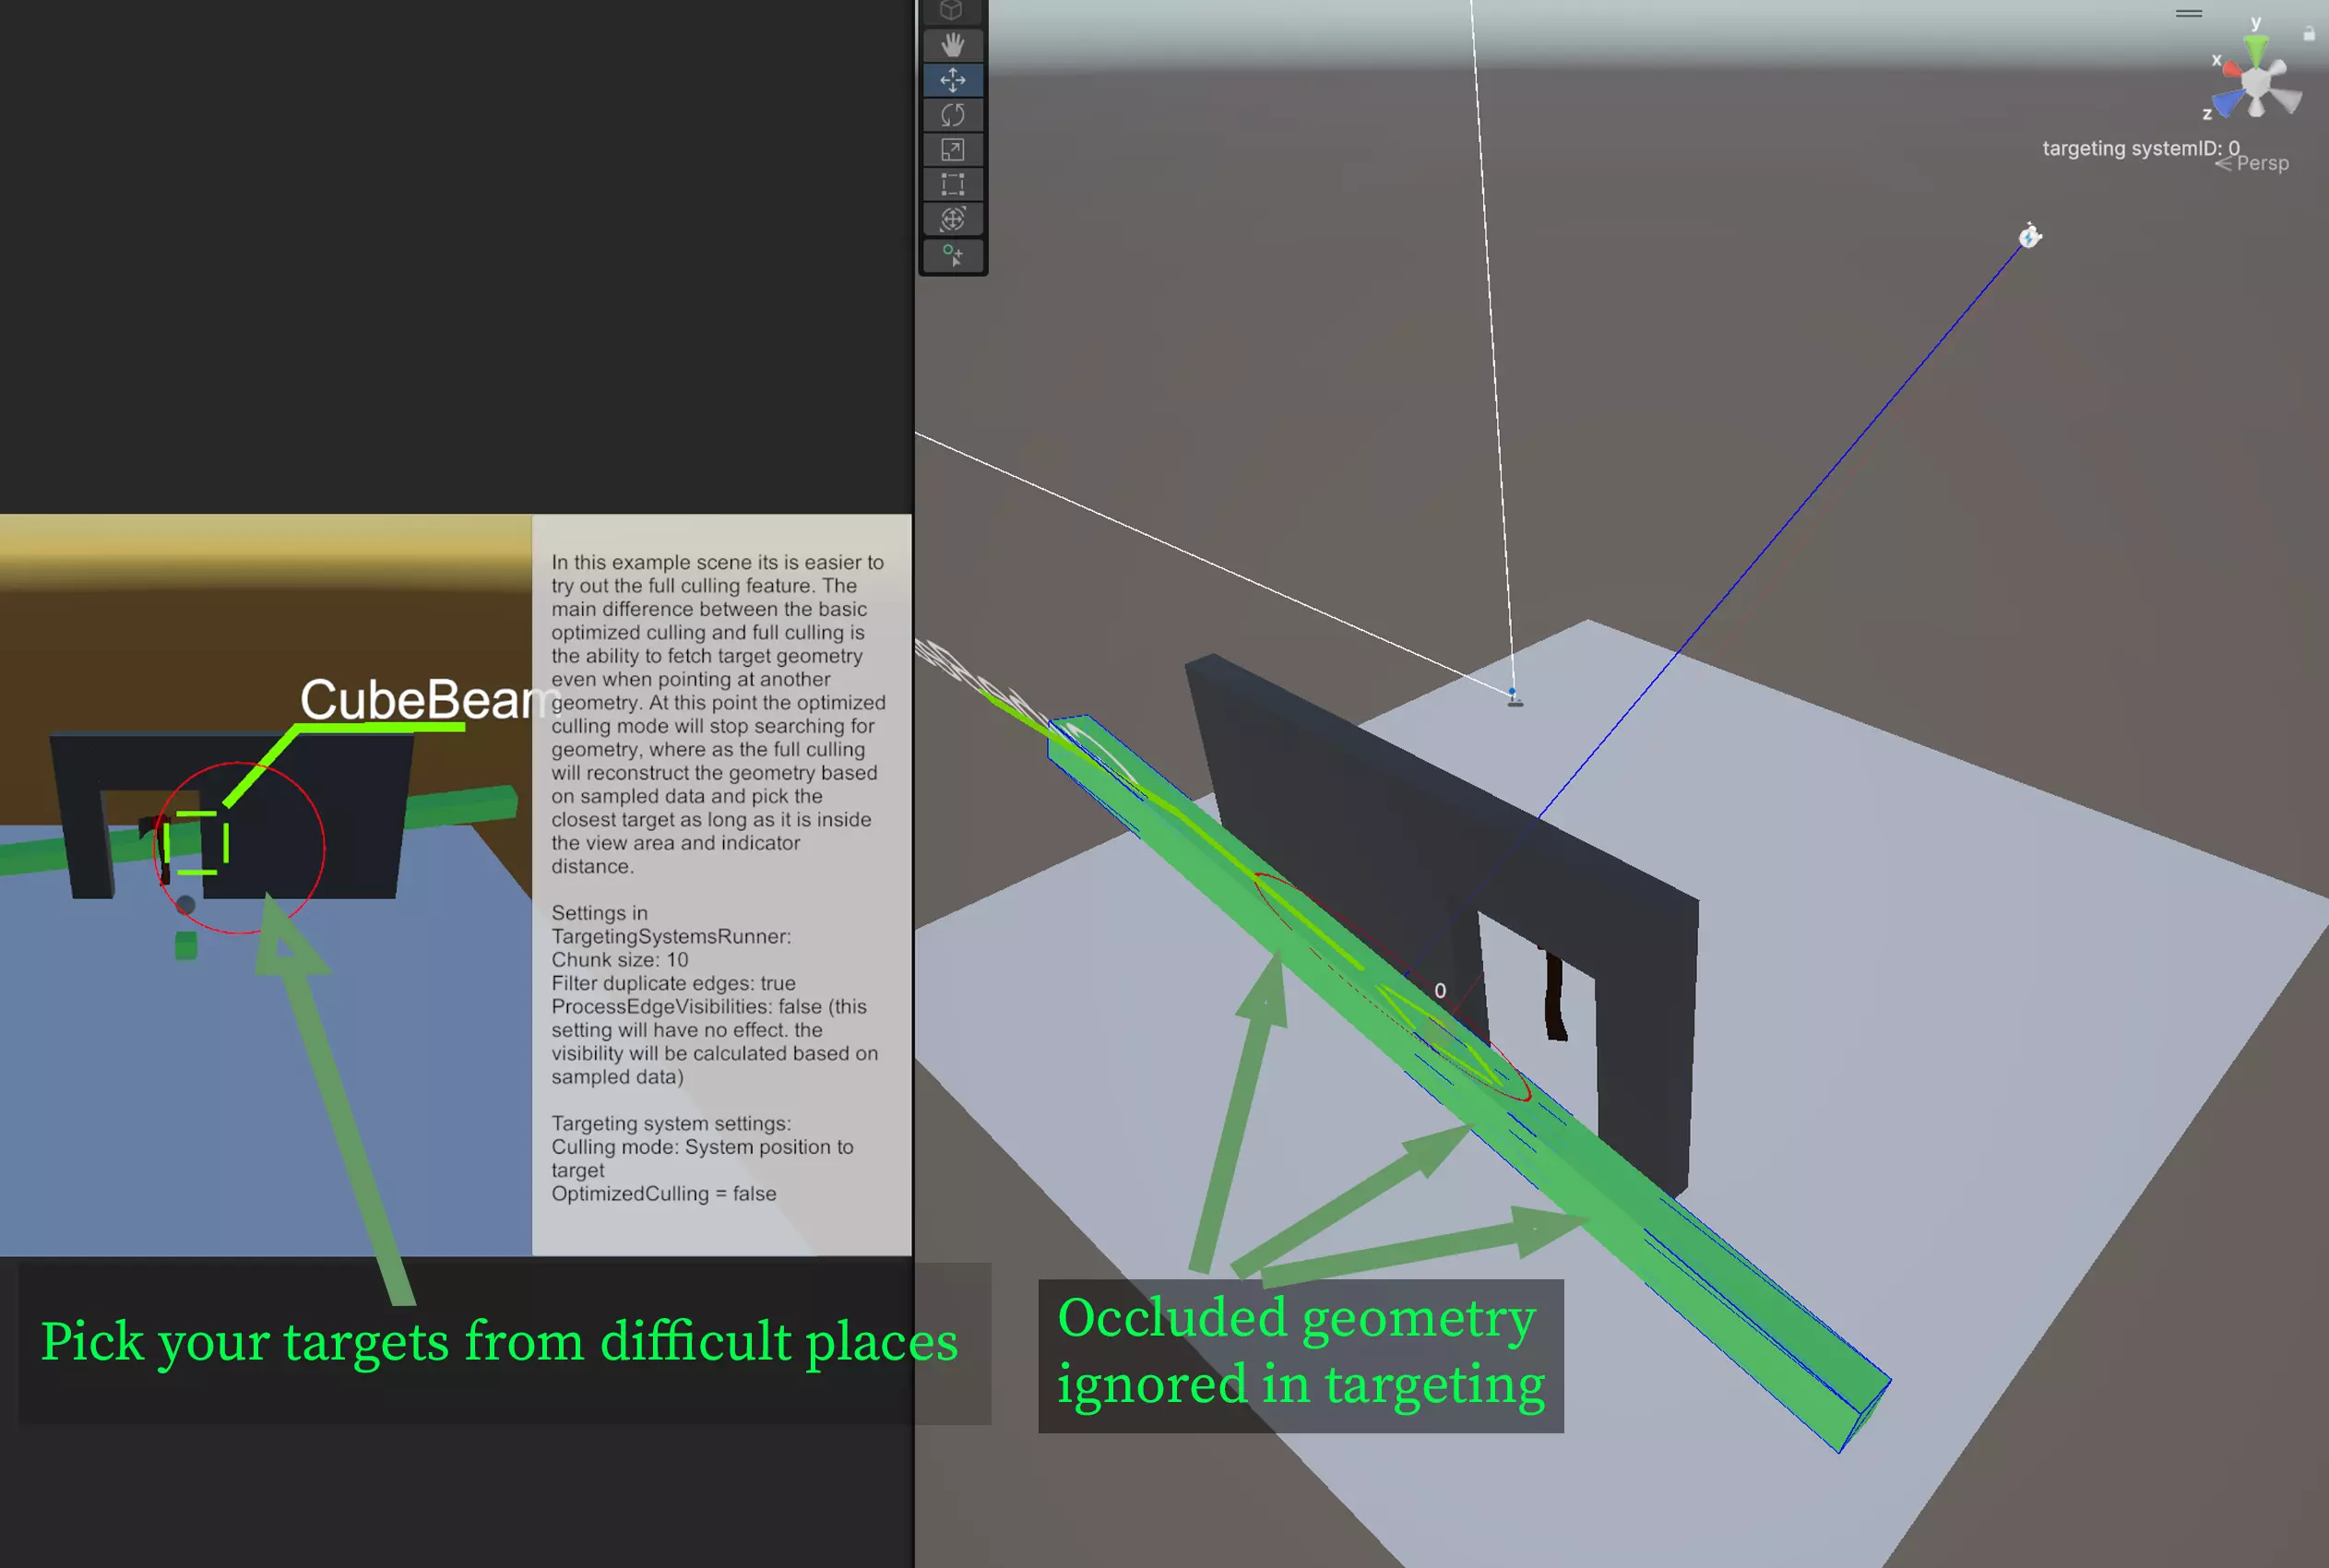Click the red X axis gizmo cone
This screenshot has width=2329, height=1568.
point(2232,68)
